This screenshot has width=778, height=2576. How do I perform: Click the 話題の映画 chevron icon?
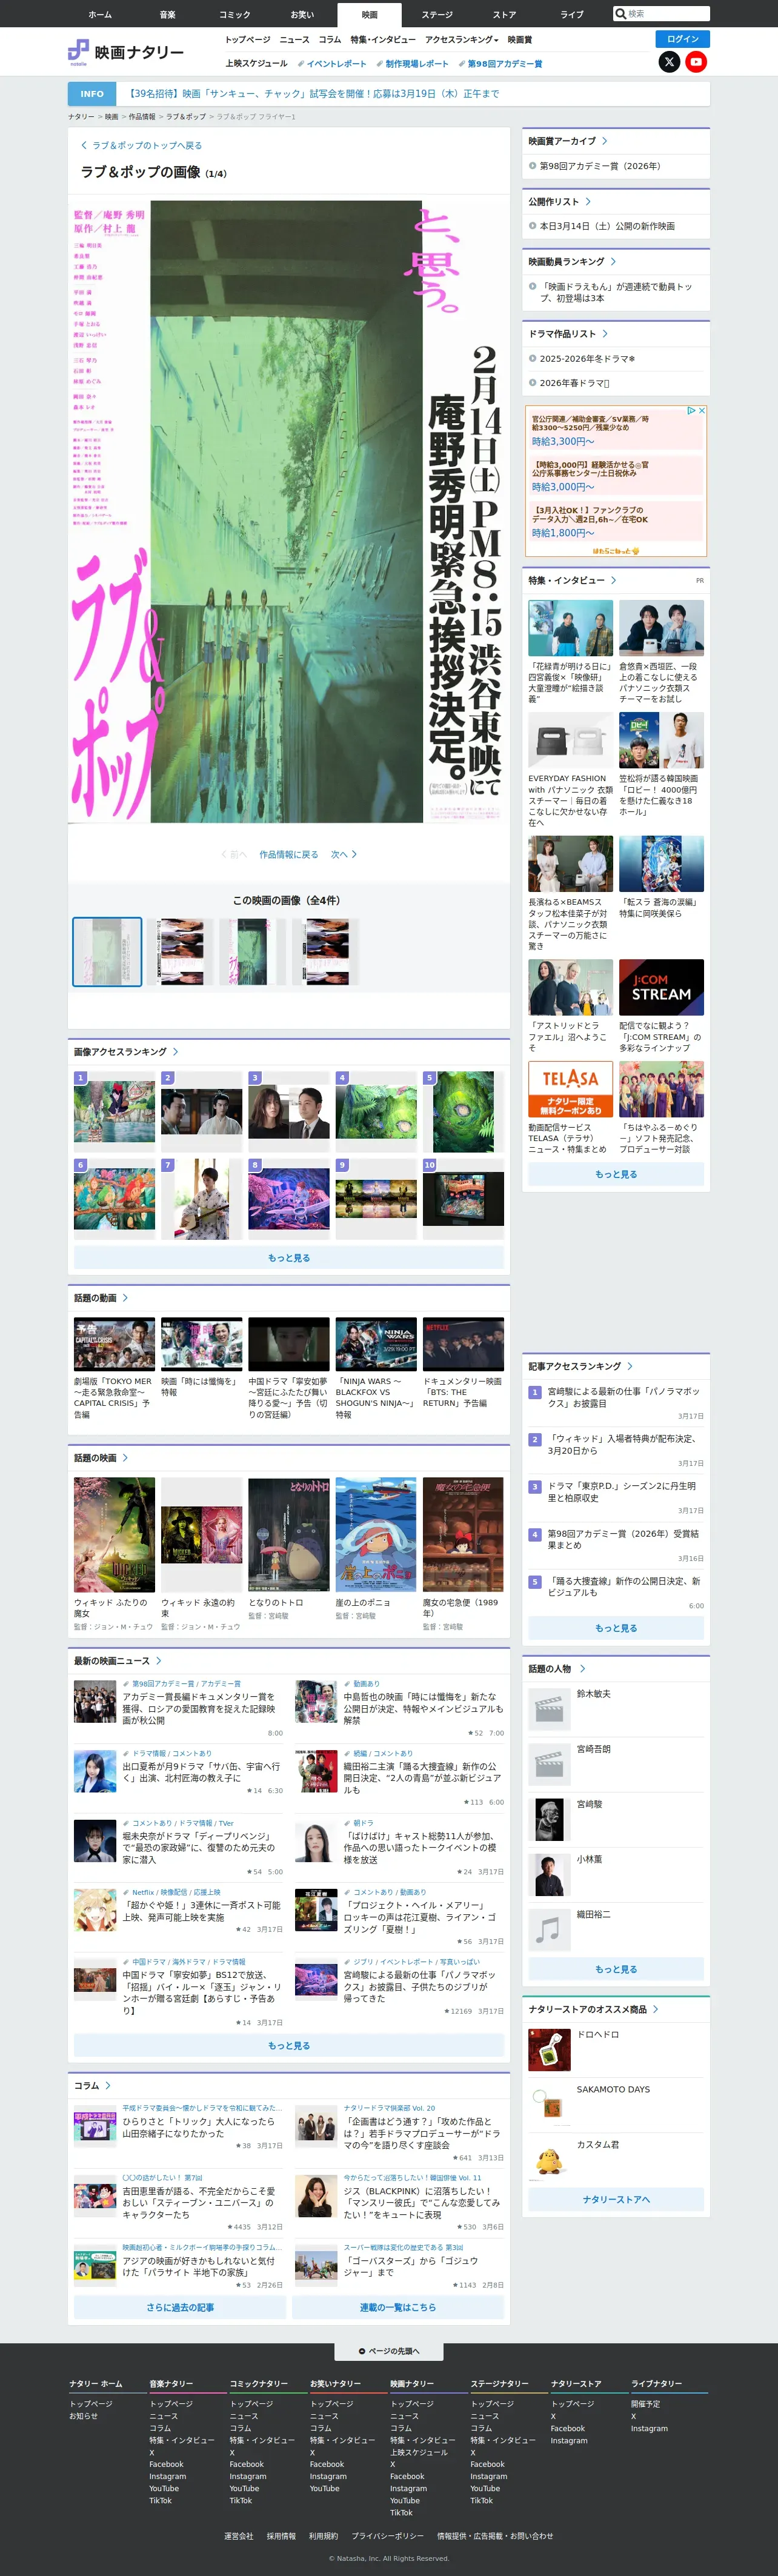(125, 1457)
